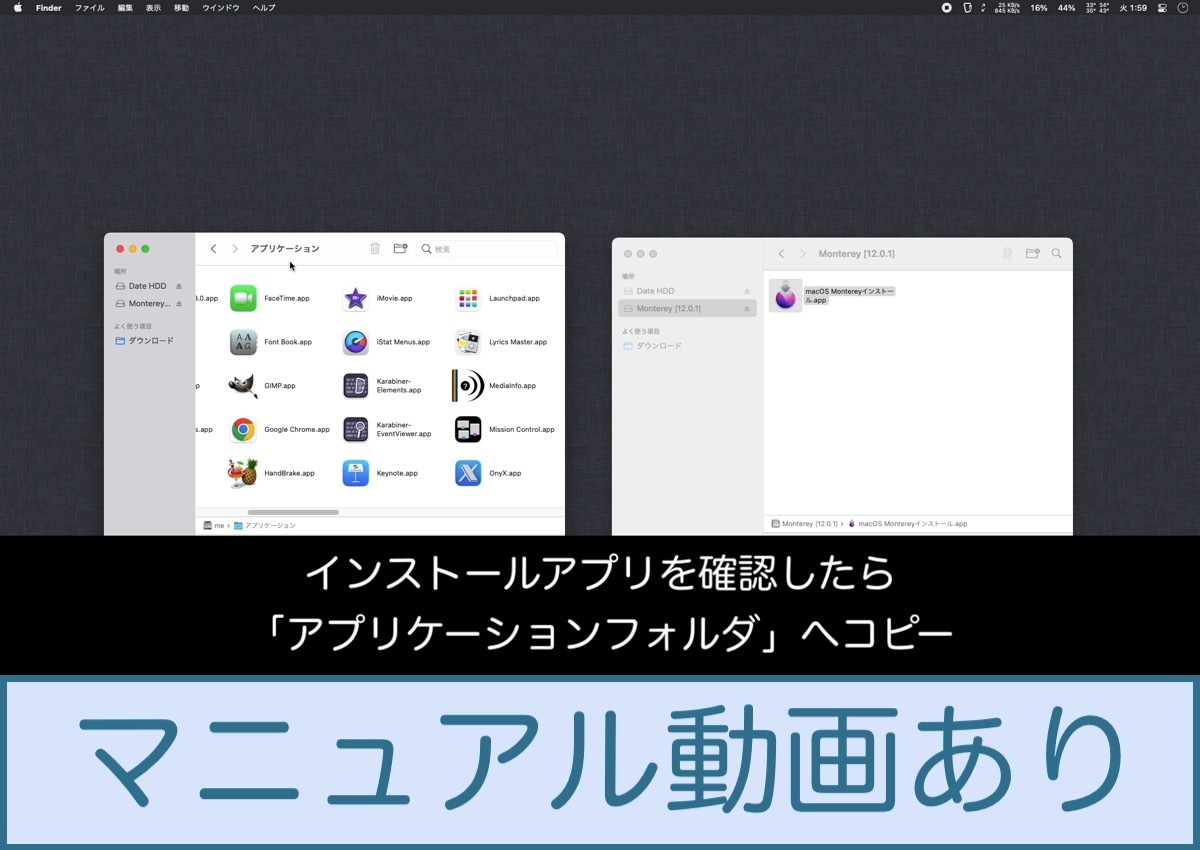Click search magnifier in Monterey window toolbar
Screen dimensions: 1200x850
(1057, 254)
